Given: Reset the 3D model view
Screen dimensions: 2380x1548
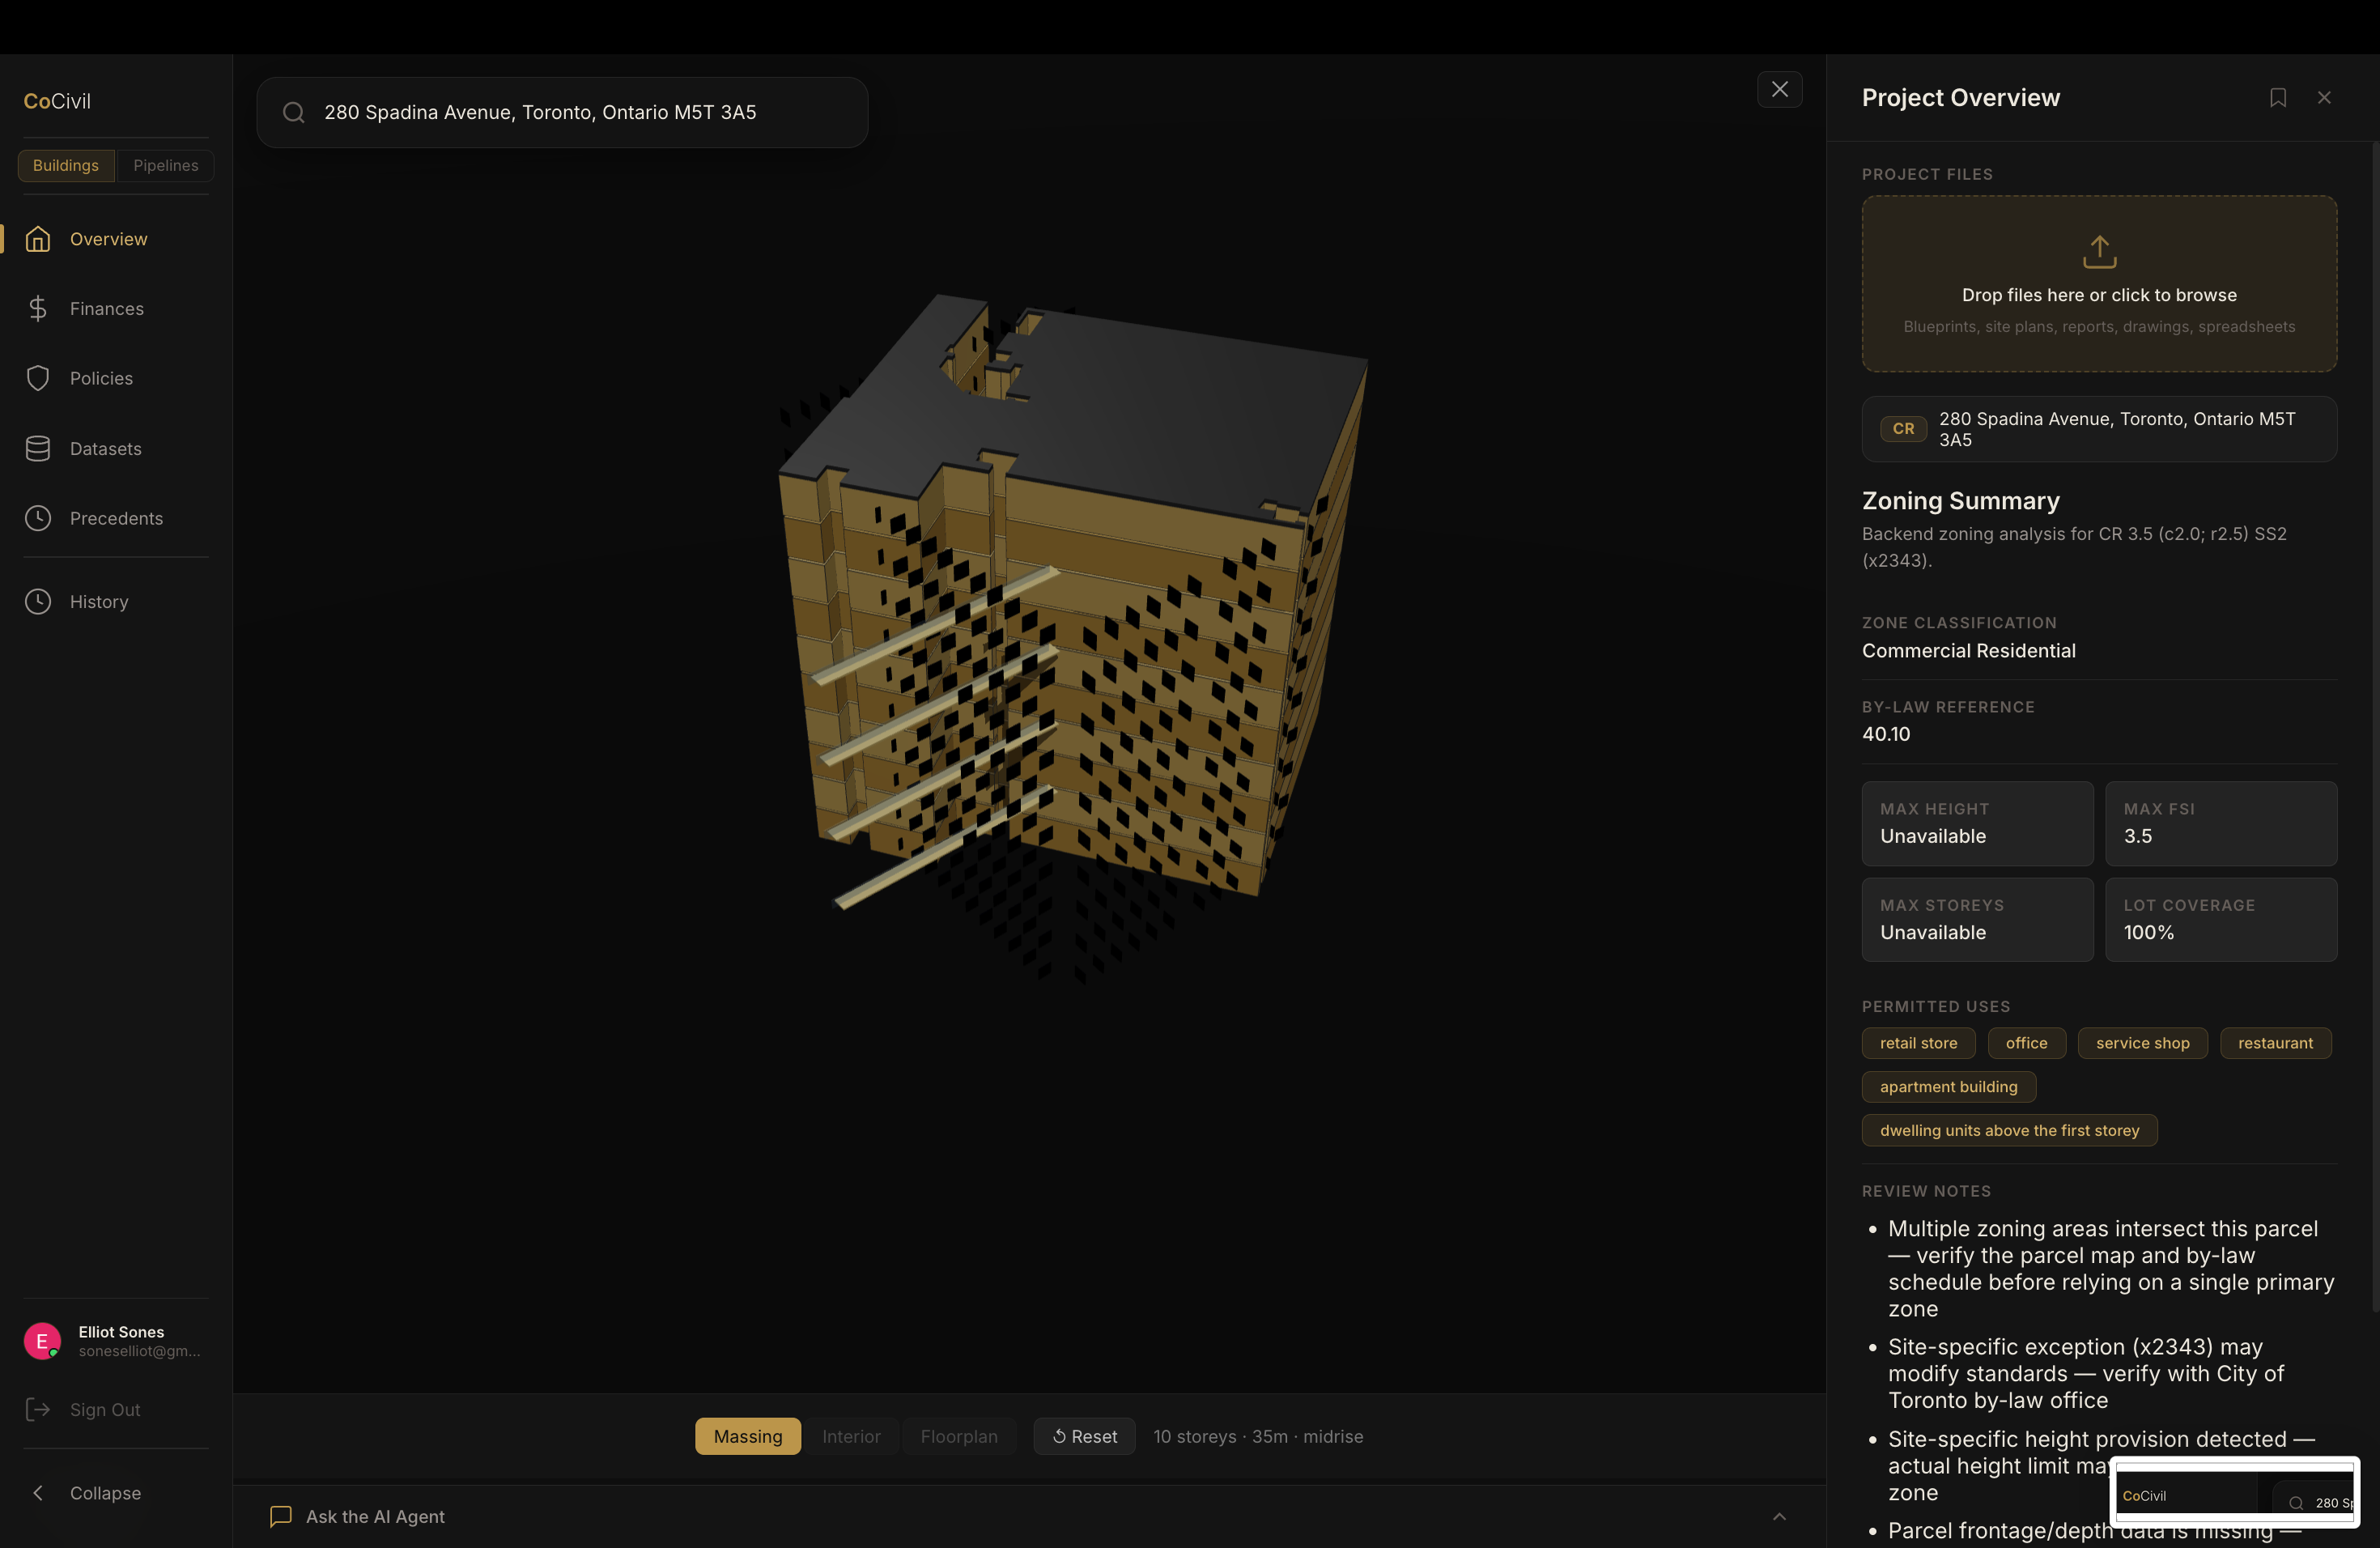Looking at the screenshot, I should pos(1084,1436).
